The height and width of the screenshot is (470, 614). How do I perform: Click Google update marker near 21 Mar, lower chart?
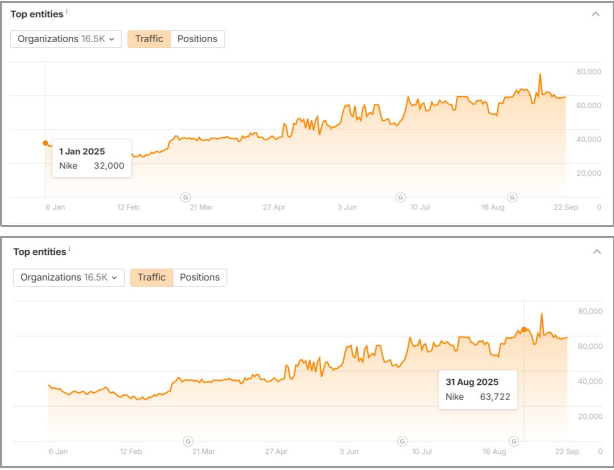[x=188, y=440]
